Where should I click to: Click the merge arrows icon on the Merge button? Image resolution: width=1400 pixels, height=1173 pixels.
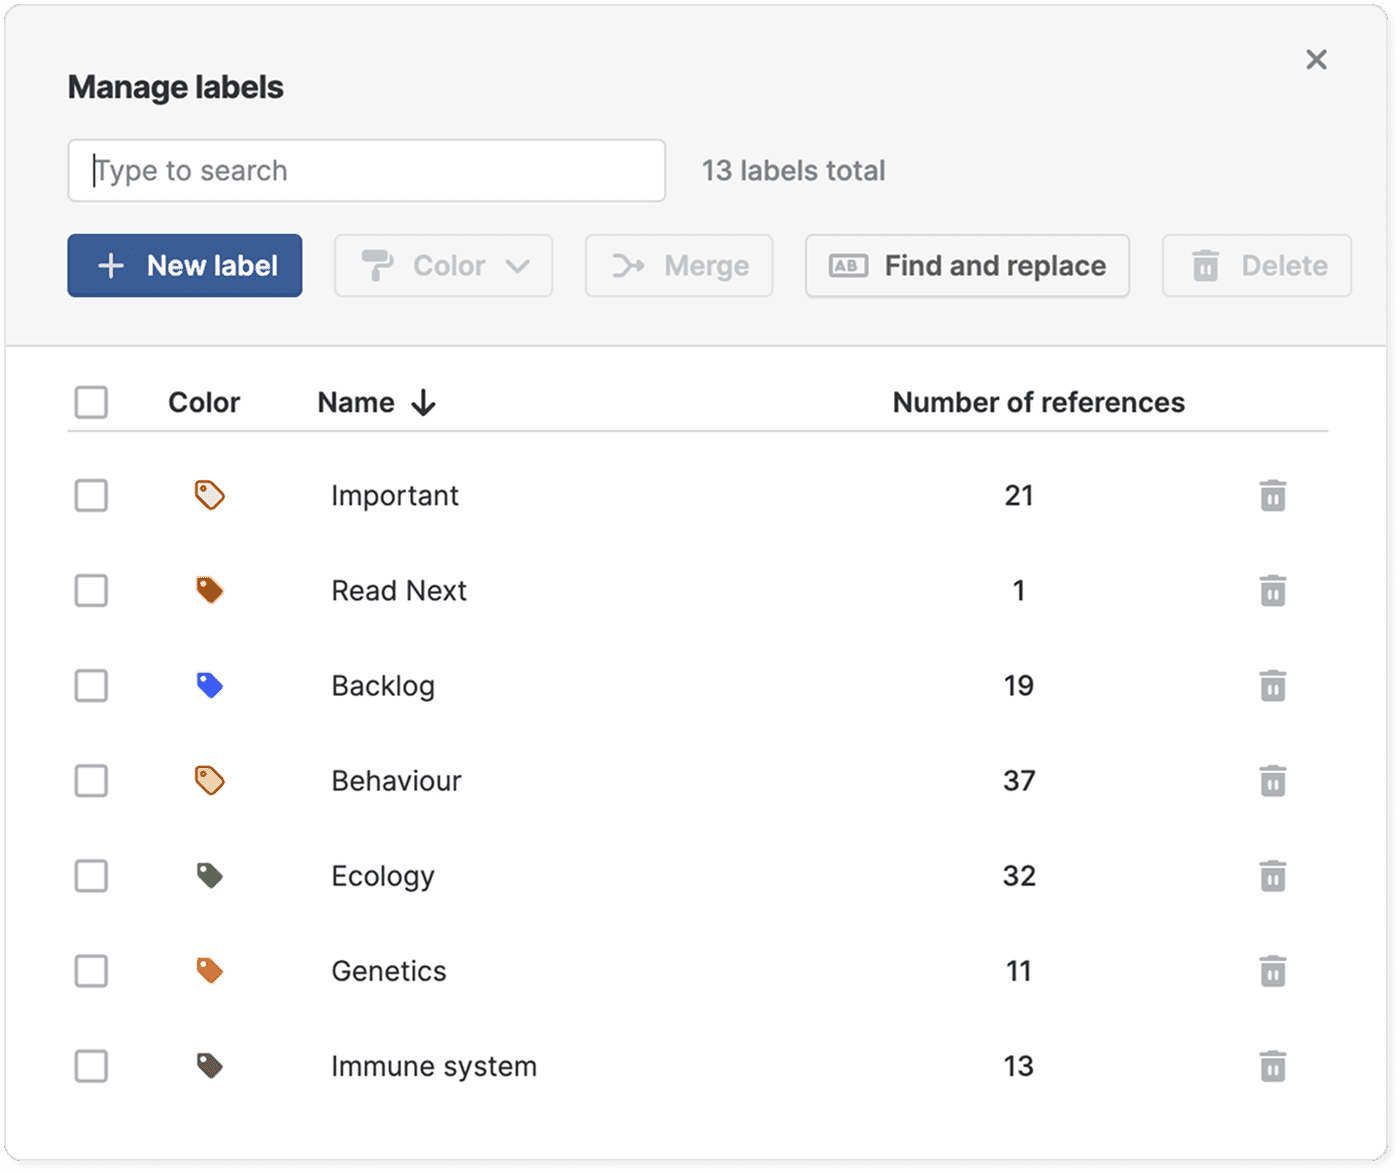point(629,266)
